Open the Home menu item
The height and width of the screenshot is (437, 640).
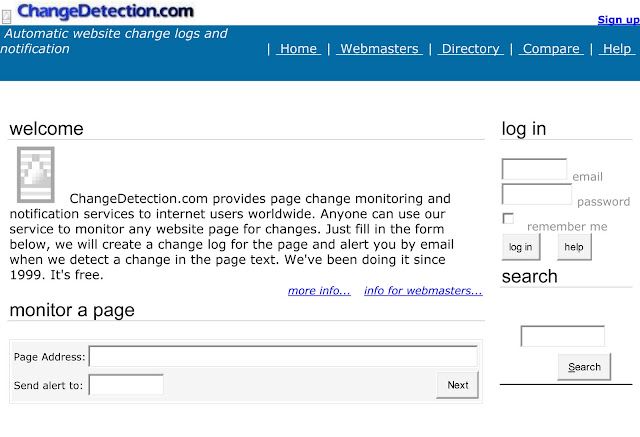pyautogui.click(x=298, y=48)
